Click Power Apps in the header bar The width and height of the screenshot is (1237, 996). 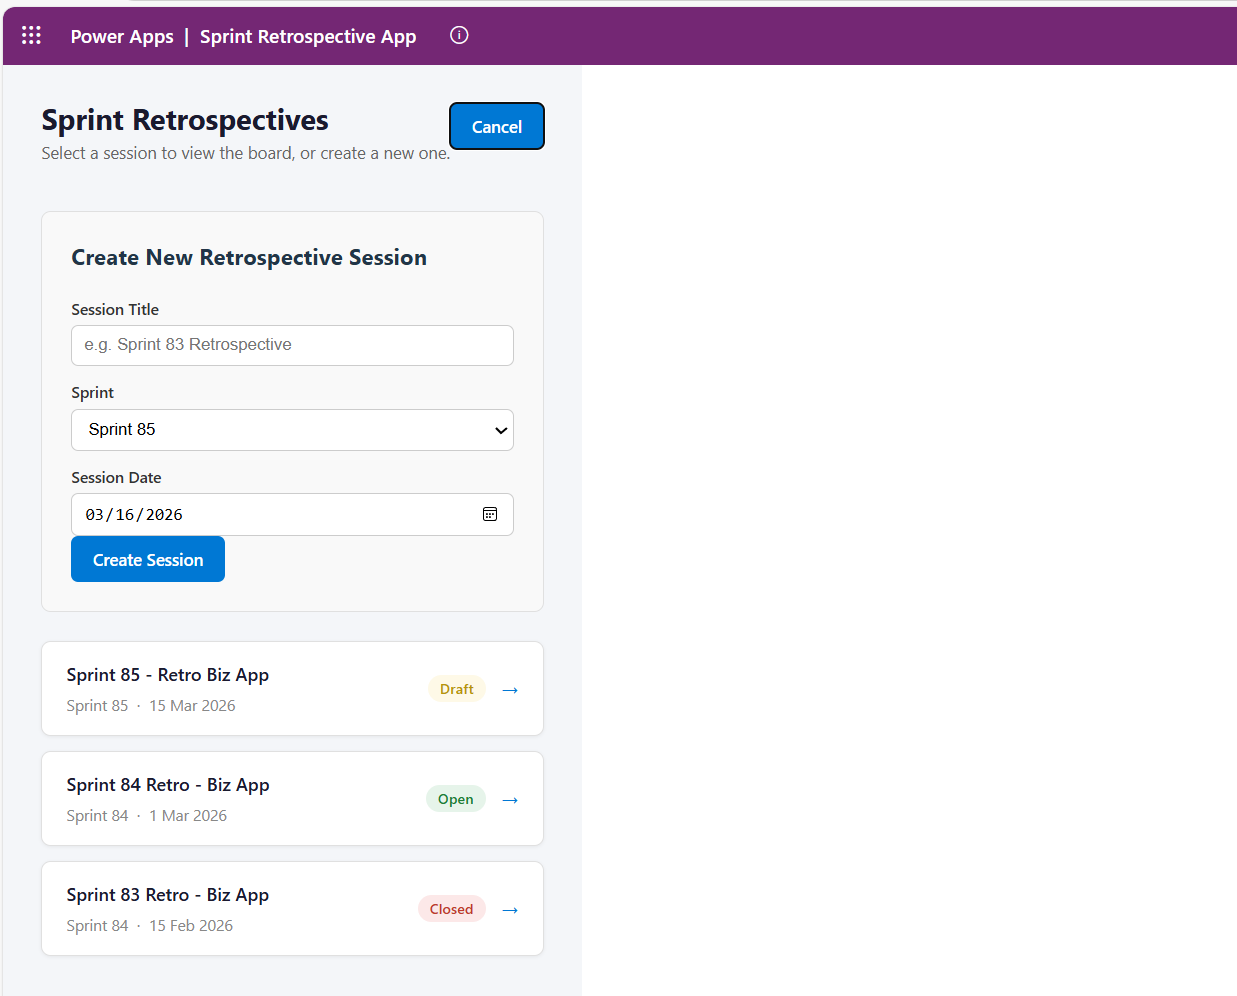point(122,36)
